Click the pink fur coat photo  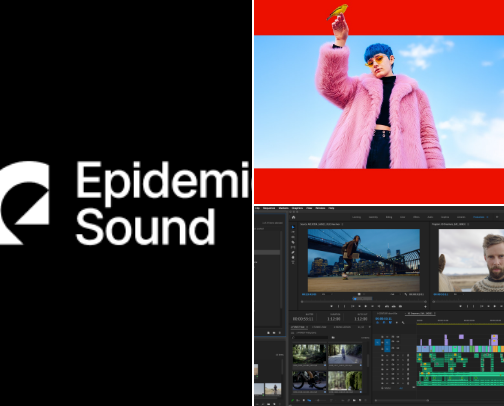379,102
